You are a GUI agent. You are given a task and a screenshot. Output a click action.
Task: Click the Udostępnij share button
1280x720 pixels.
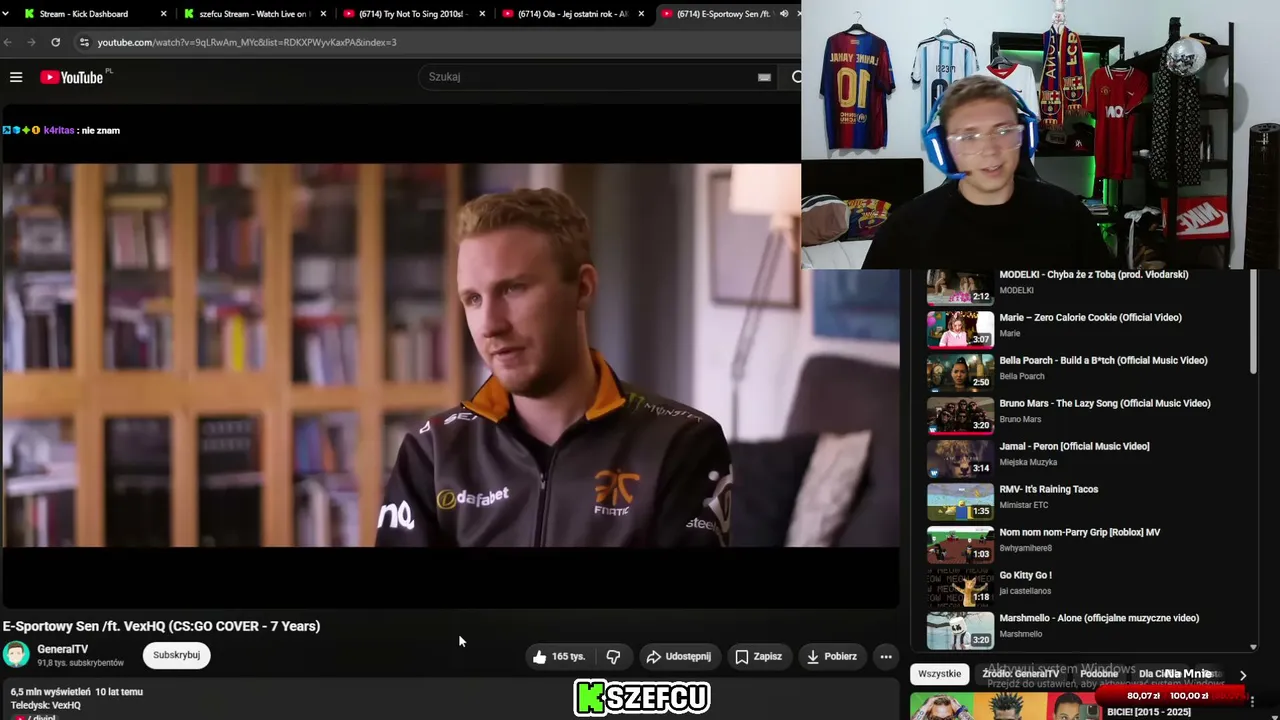[678, 657]
